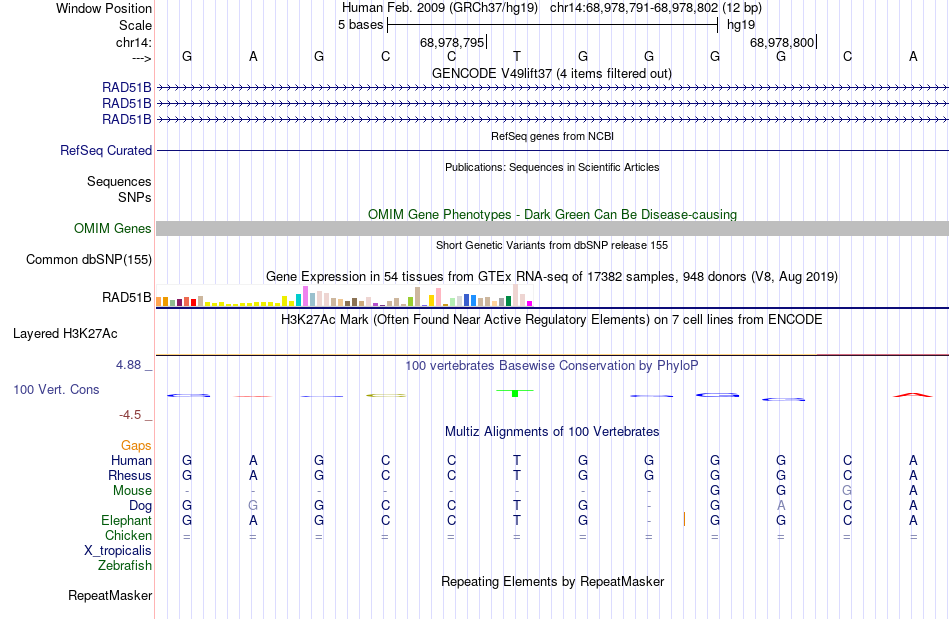Click the T base in the Dog alignment row
The height and width of the screenshot is (619, 950).
pos(517,506)
